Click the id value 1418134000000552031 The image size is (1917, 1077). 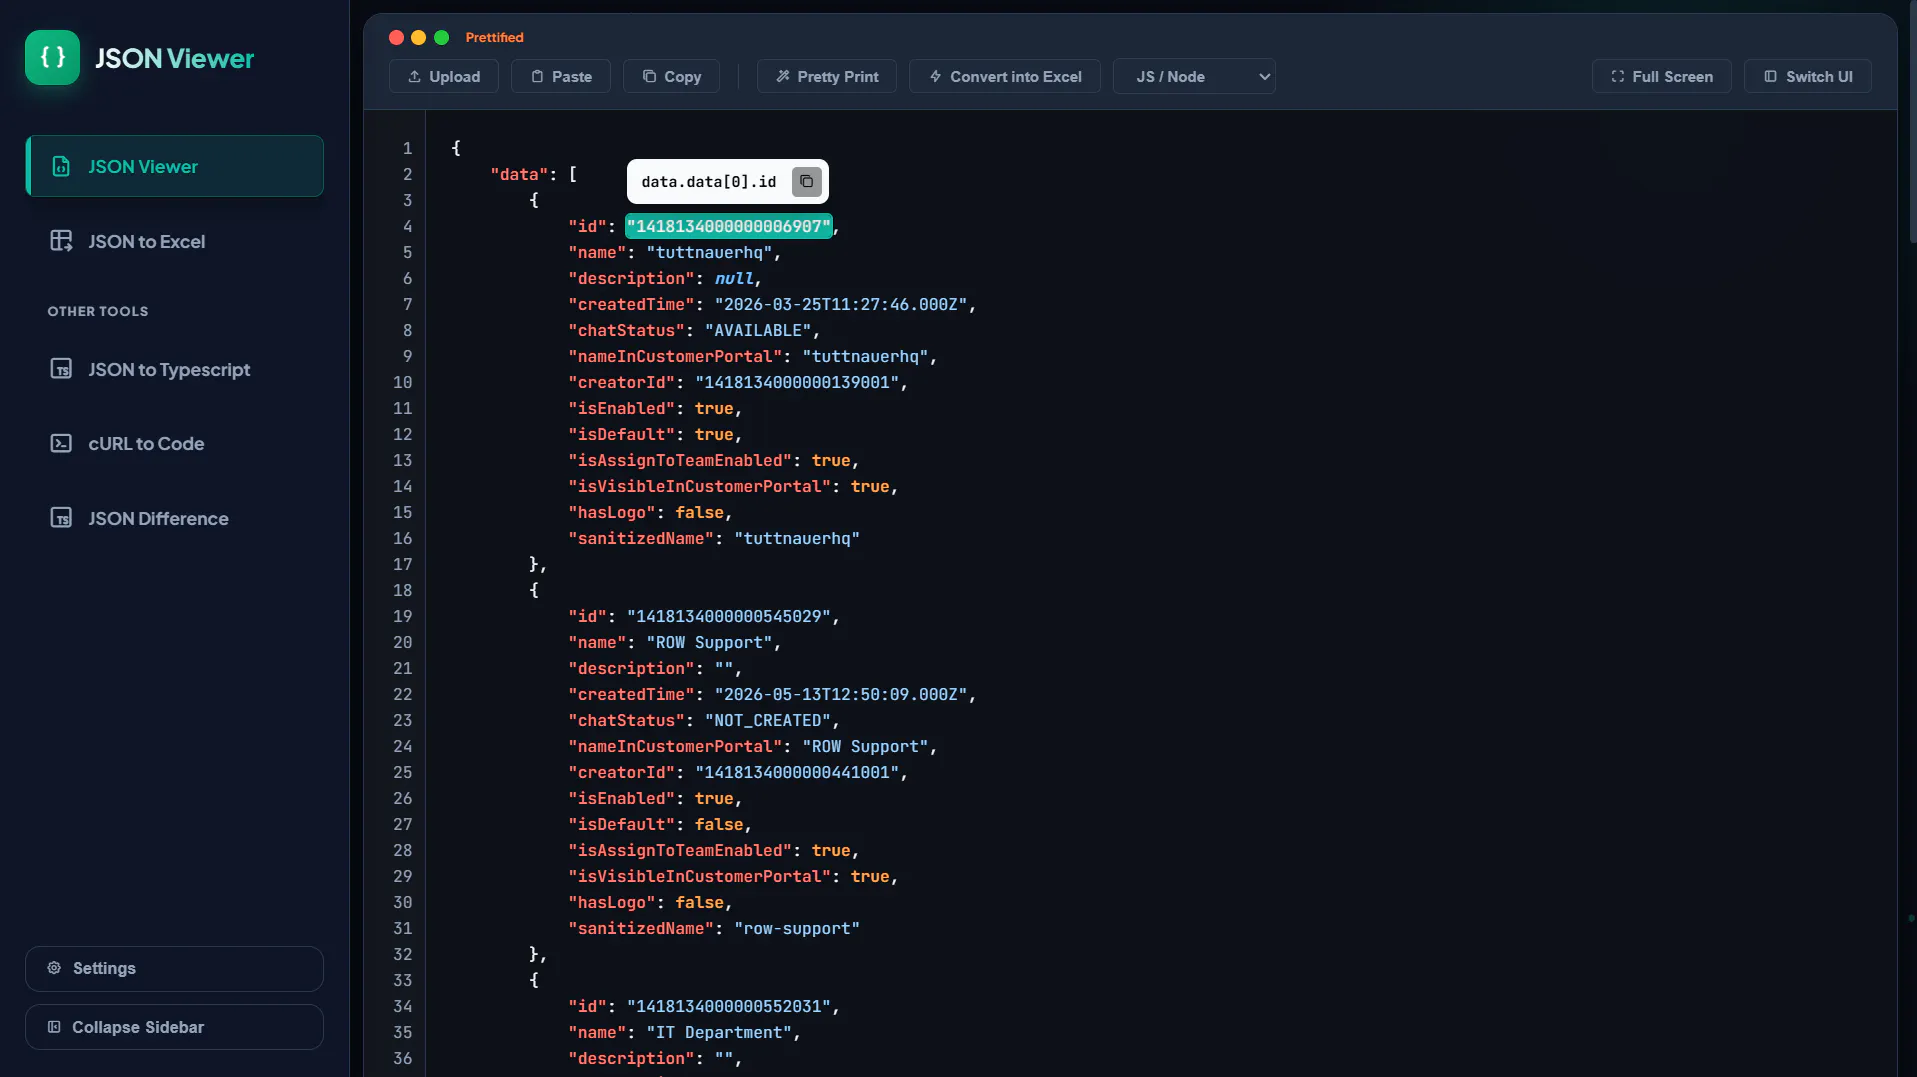point(729,1006)
